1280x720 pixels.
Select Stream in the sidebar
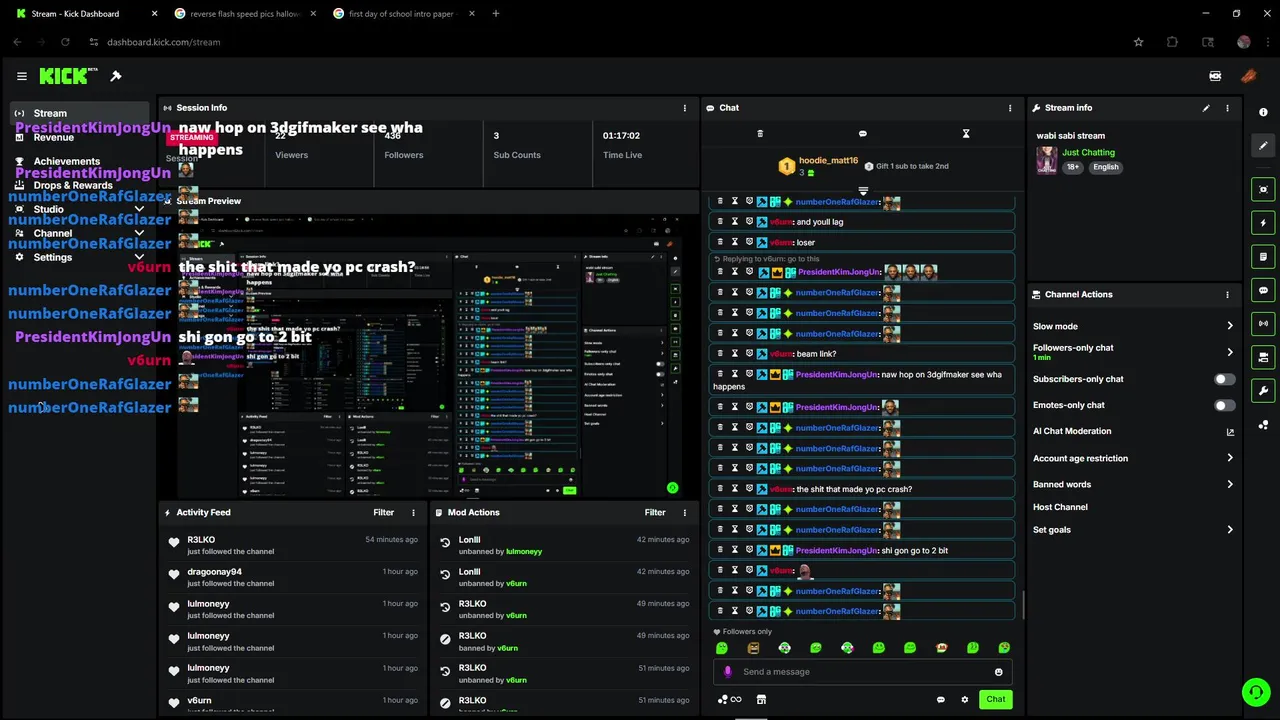(x=80, y=113)
